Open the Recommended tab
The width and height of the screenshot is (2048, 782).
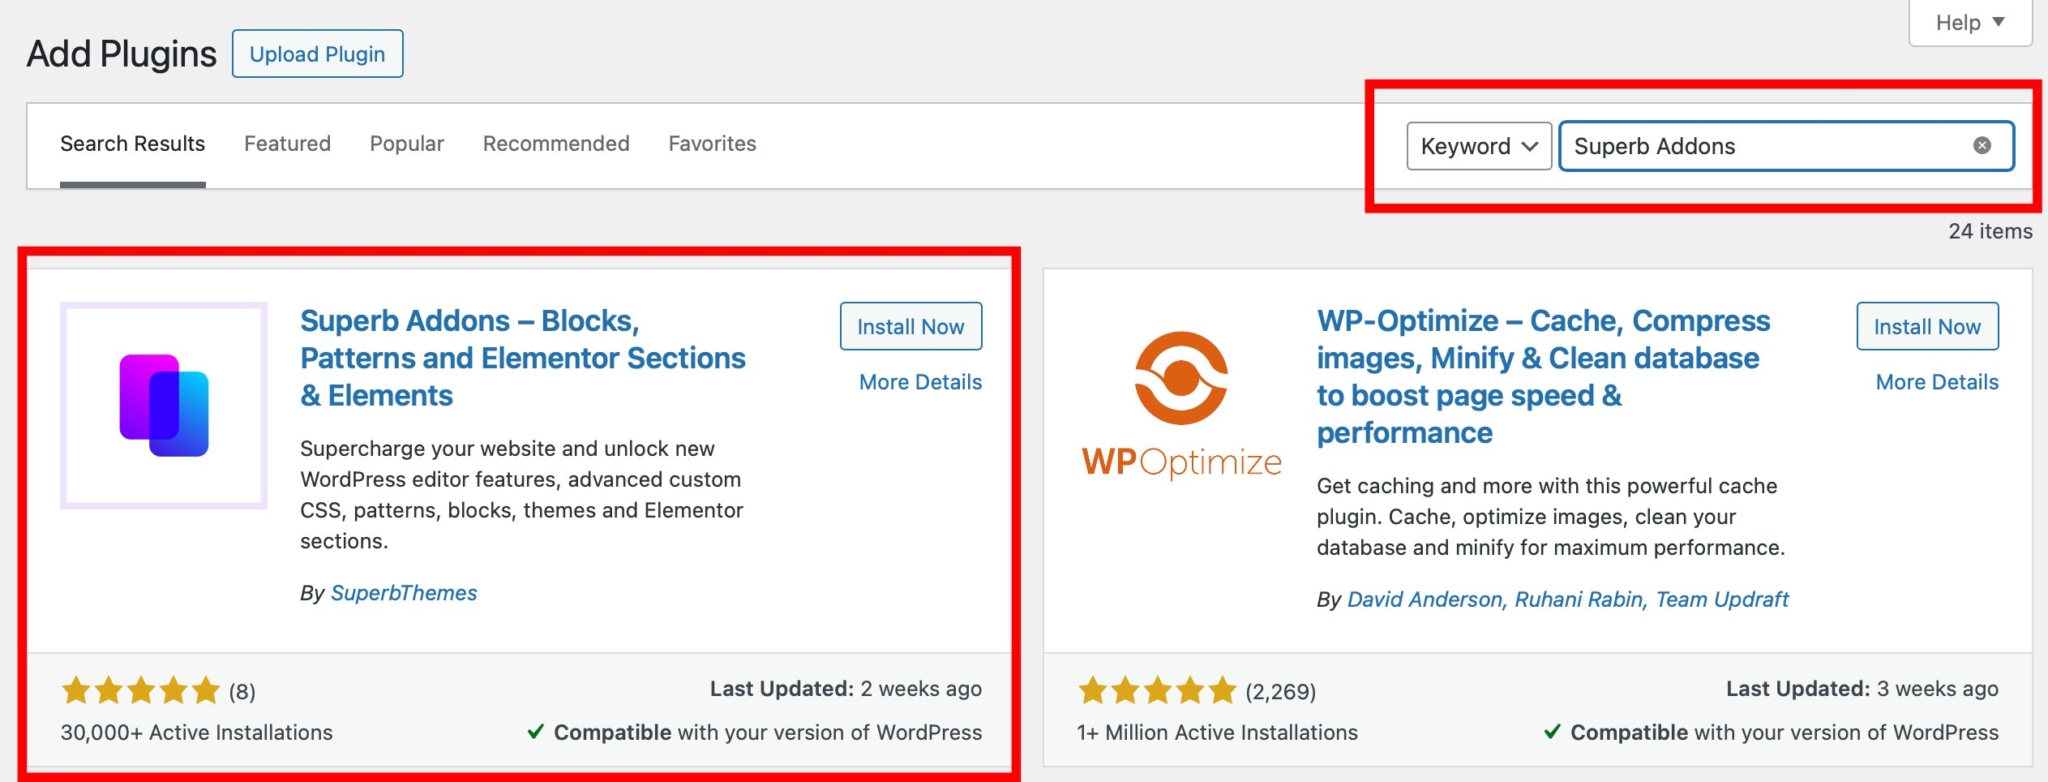coord(556,144)
